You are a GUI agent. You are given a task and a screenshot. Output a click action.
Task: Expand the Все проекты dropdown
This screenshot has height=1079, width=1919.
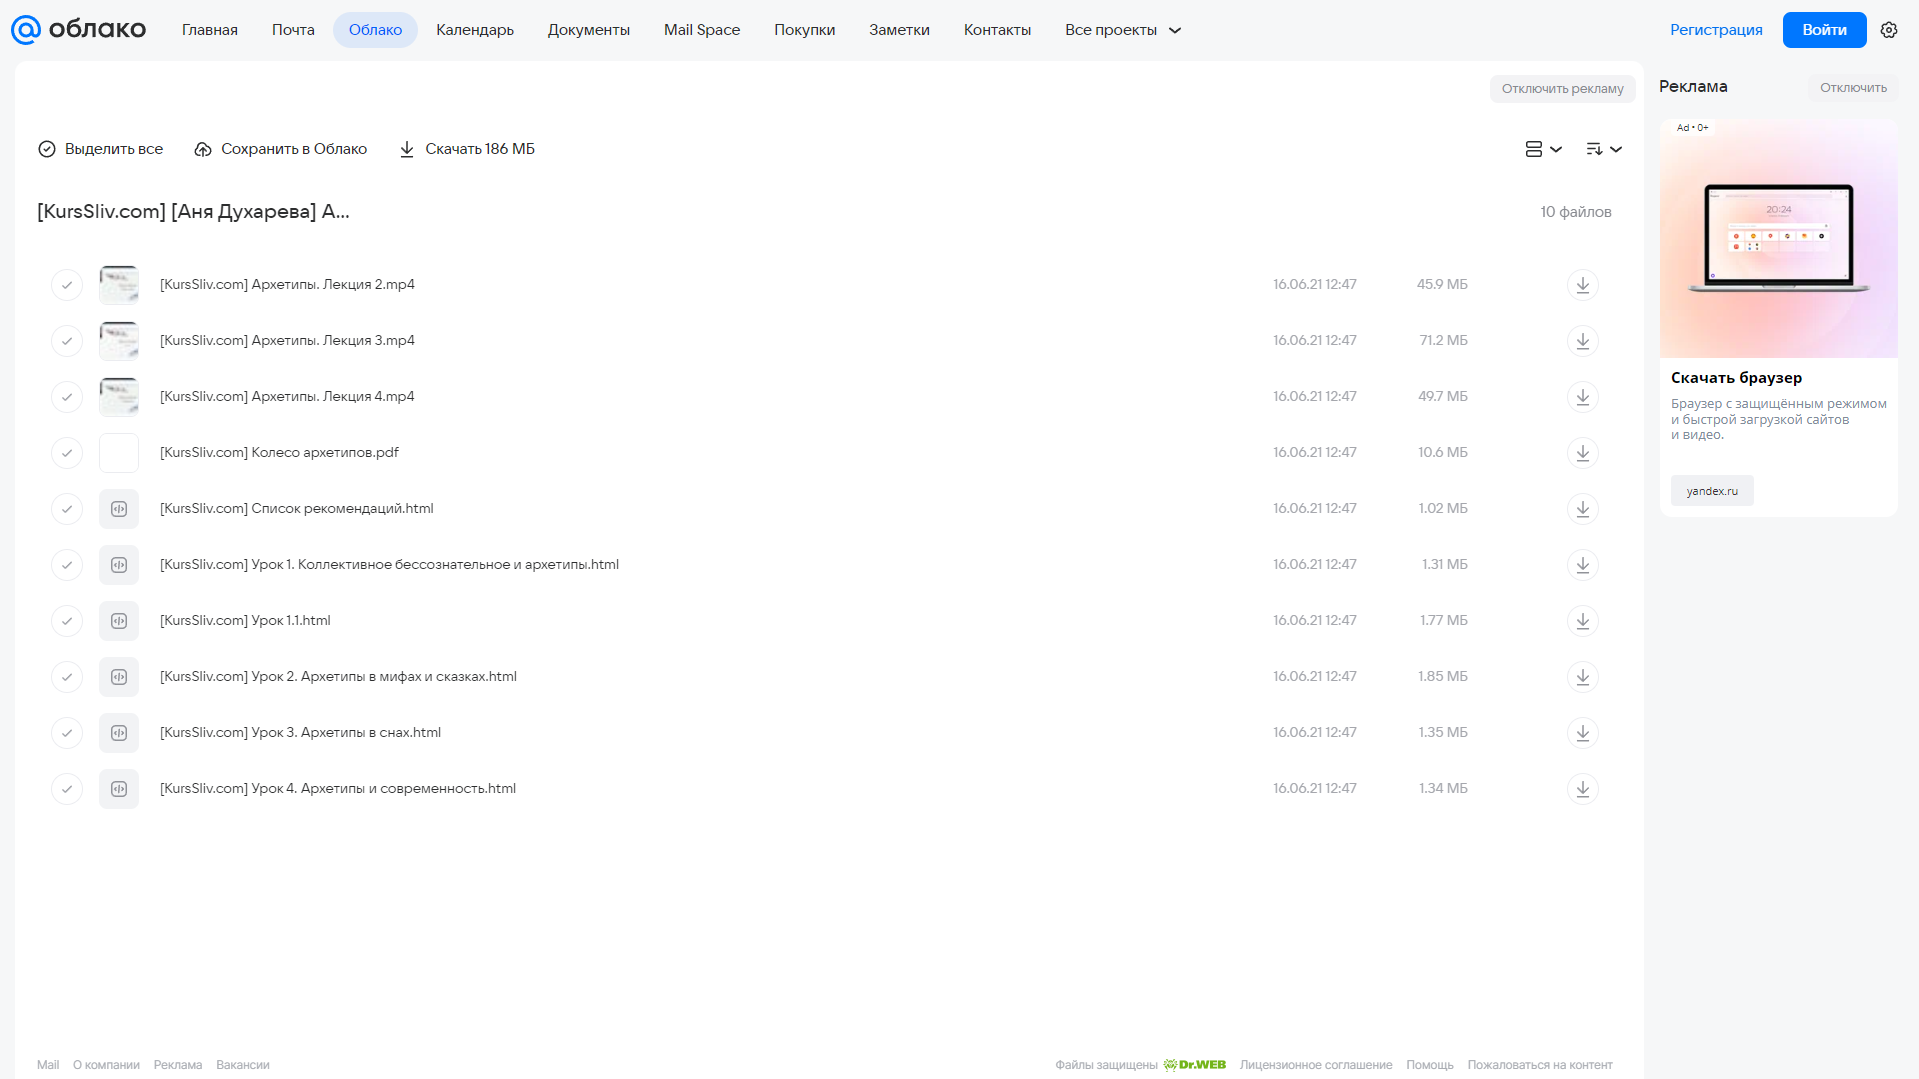click(1123, 30)
